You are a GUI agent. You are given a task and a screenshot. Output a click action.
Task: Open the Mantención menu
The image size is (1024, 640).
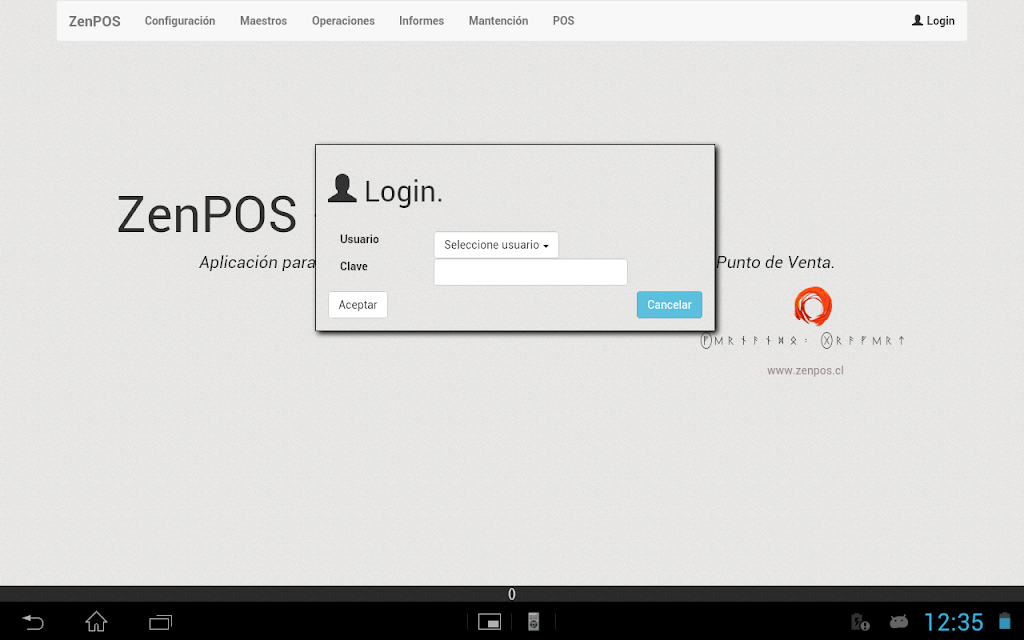click(498, 21)
